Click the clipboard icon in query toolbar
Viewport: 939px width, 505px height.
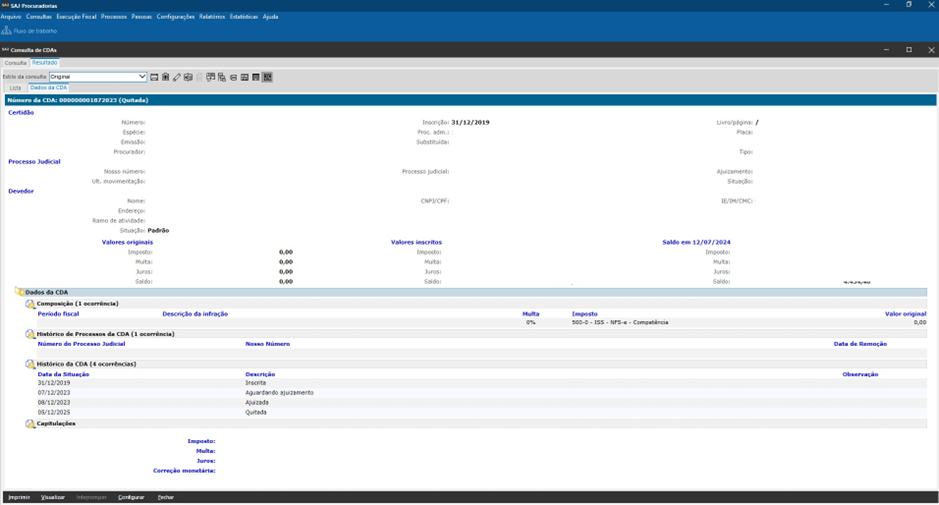[166, 77]
